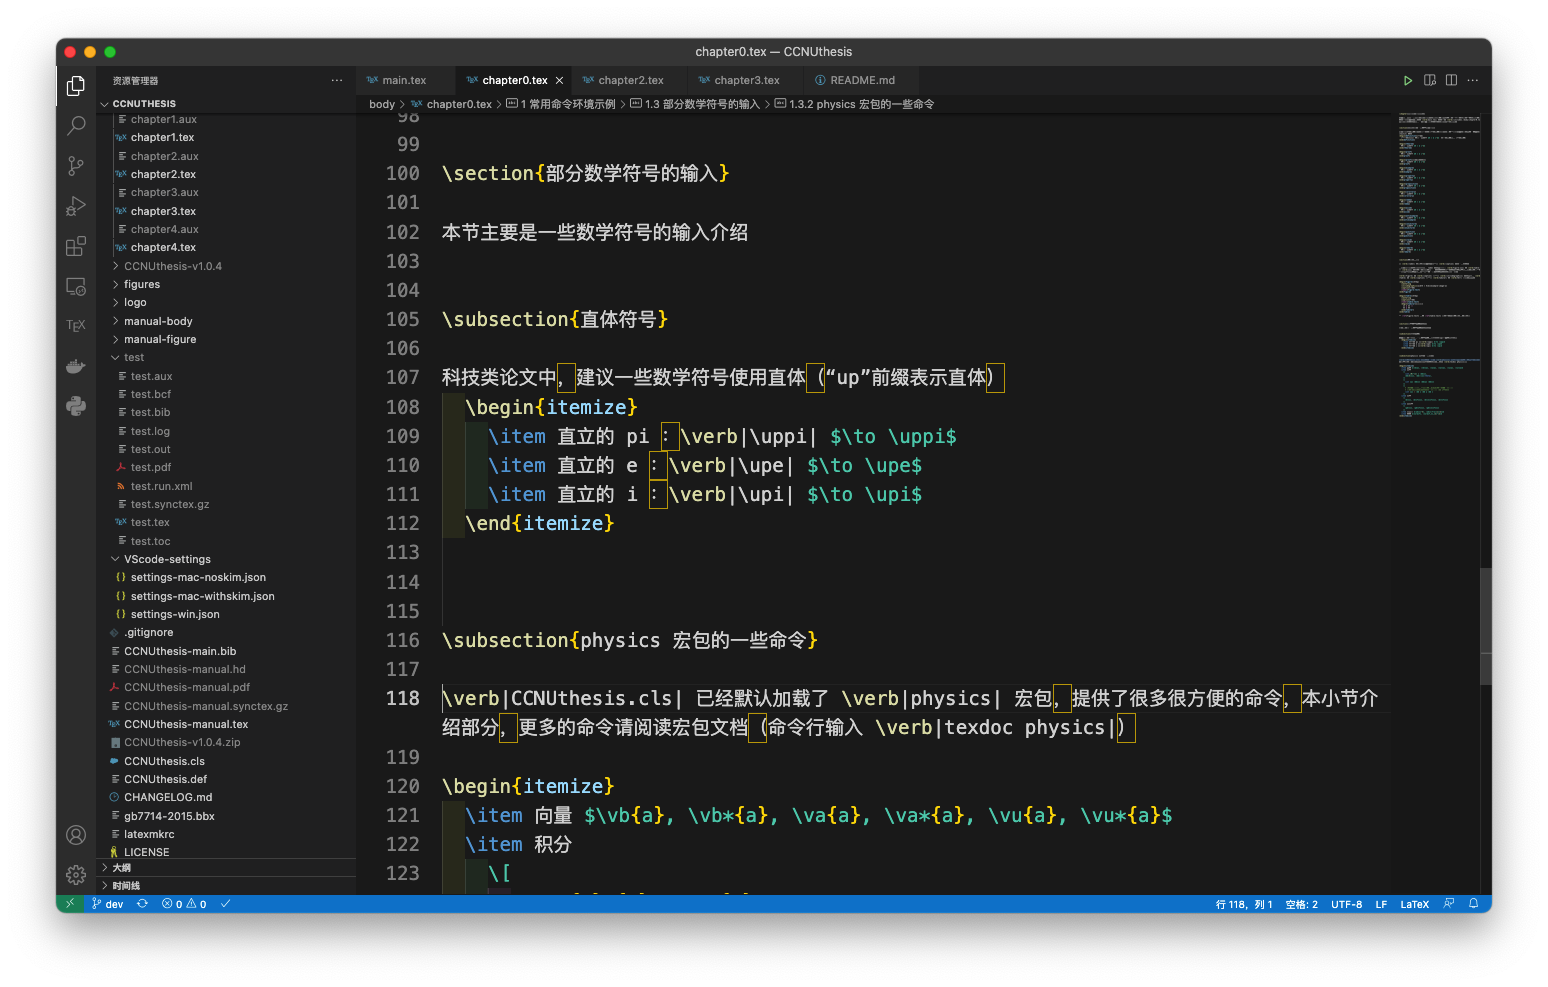1548x987 pixels.
Task: Click the UTF-8 encoding selector
Action: point(1346,904)
